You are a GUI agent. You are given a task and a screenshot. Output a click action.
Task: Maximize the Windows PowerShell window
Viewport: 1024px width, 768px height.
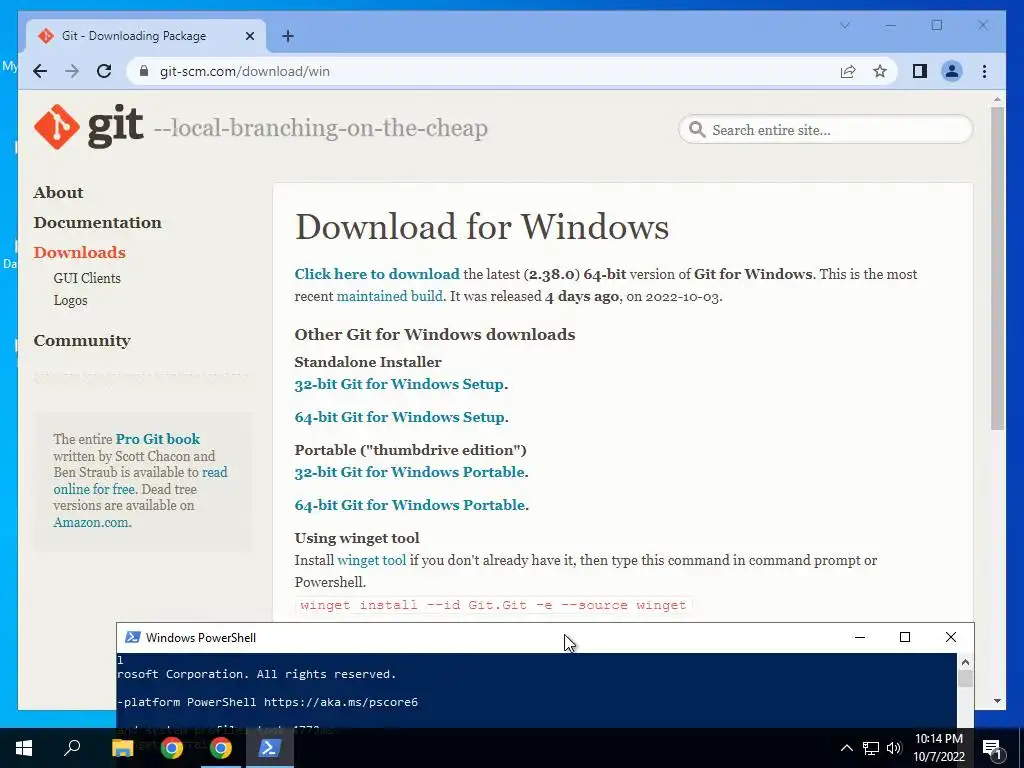click(x=904, y=637)
